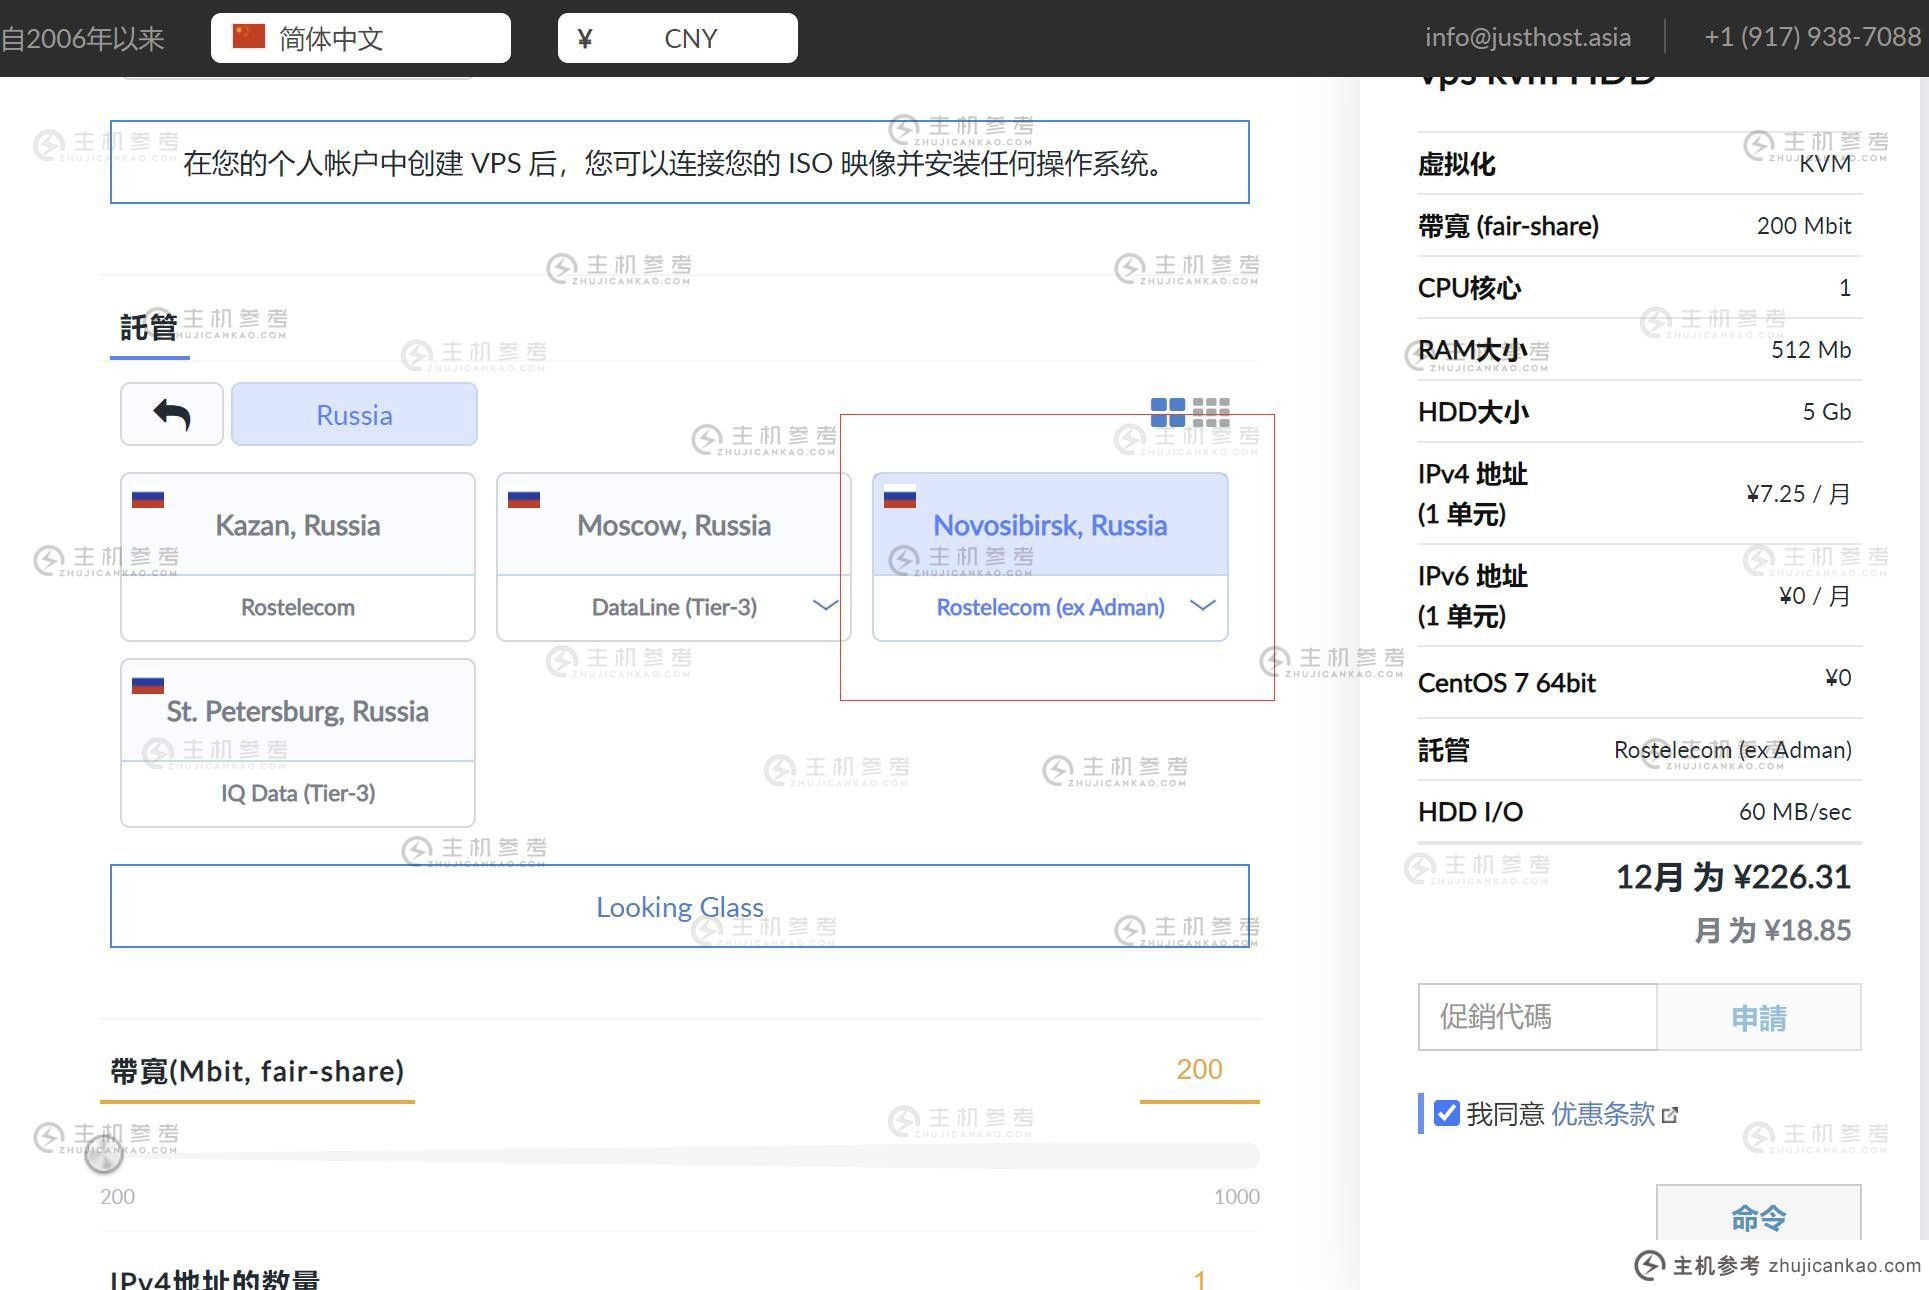Viewport: 1929px width, 1290px height.
Task: Click the CentOS 7 64bit summary row
Action: [1639, 682]
